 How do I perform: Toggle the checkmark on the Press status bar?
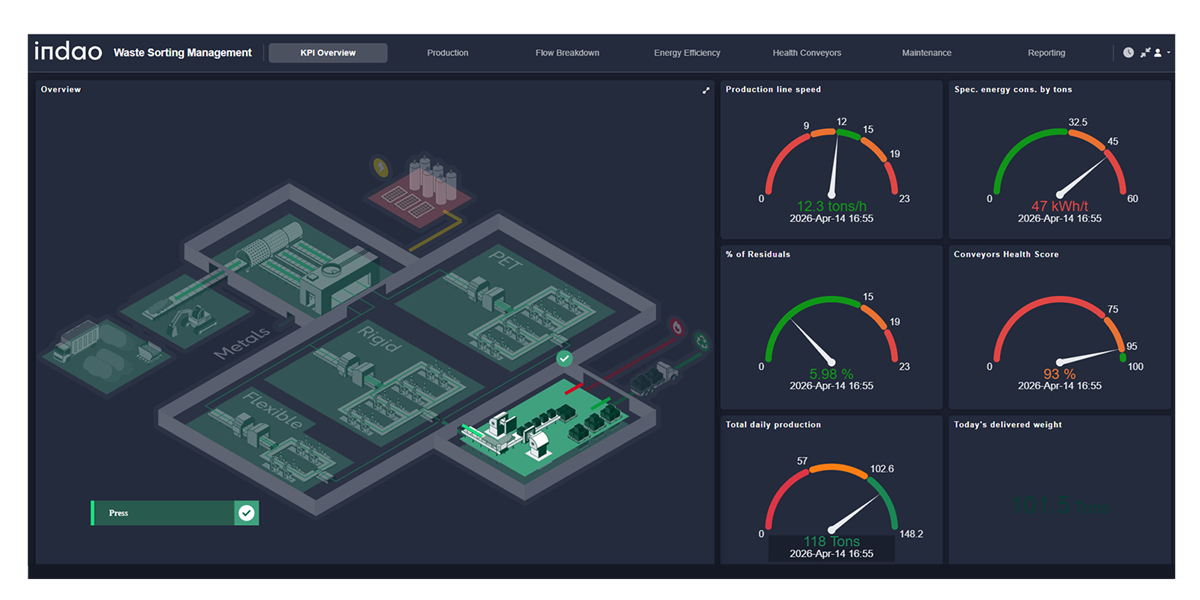pos(246,513)
